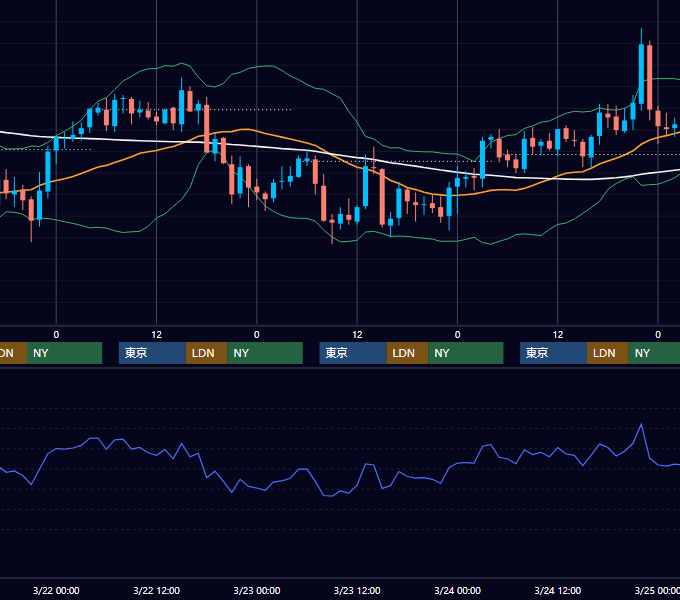Select the LDN session block on 3/24 afternoon
This screenshot has height=600, width=680.
[608, 353]
